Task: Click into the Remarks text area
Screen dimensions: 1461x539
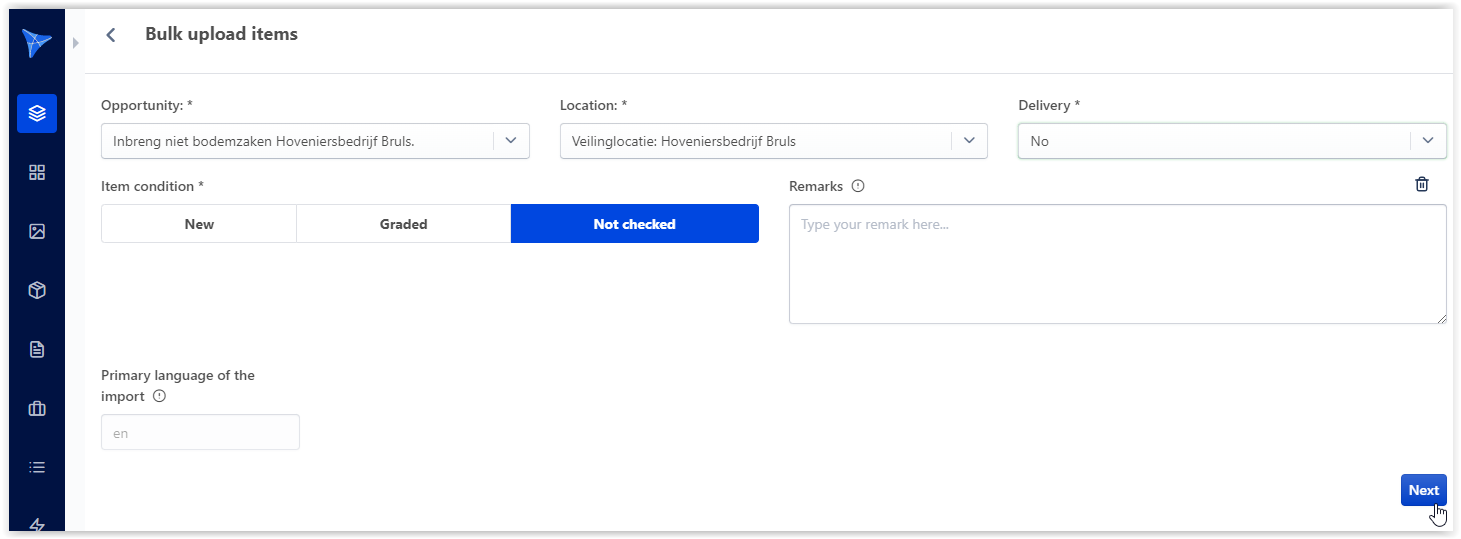Action: click(1117, 264)
